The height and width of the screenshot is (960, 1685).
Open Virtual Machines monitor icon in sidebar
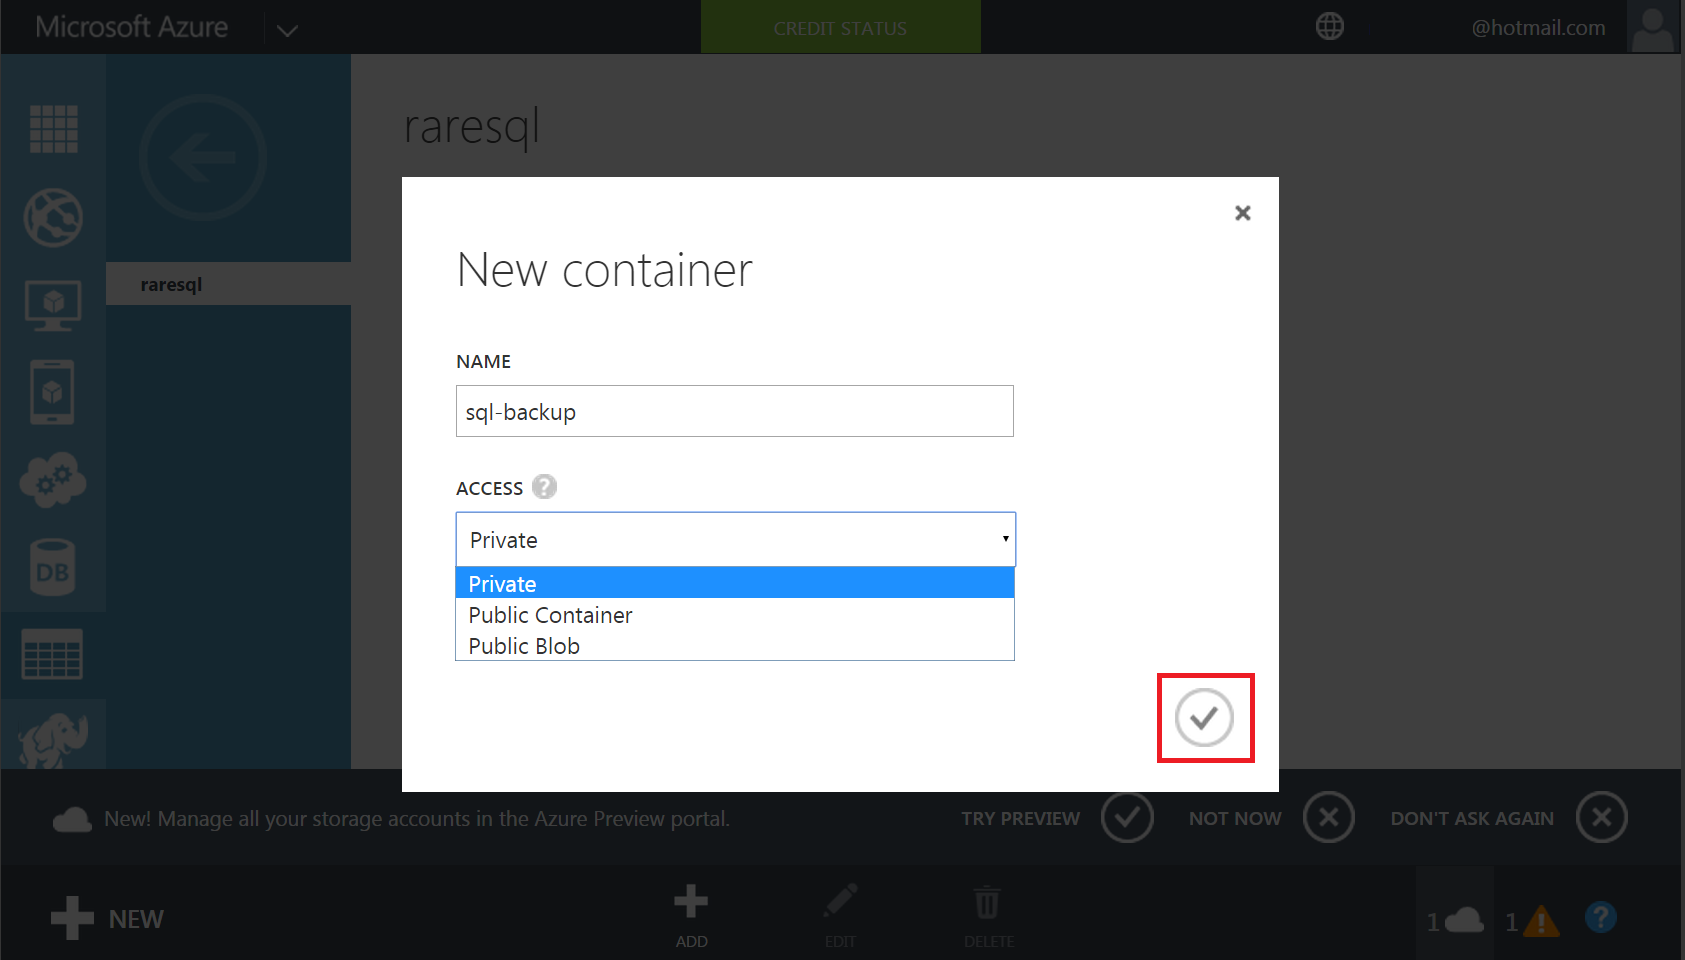[x=53, y=305]
